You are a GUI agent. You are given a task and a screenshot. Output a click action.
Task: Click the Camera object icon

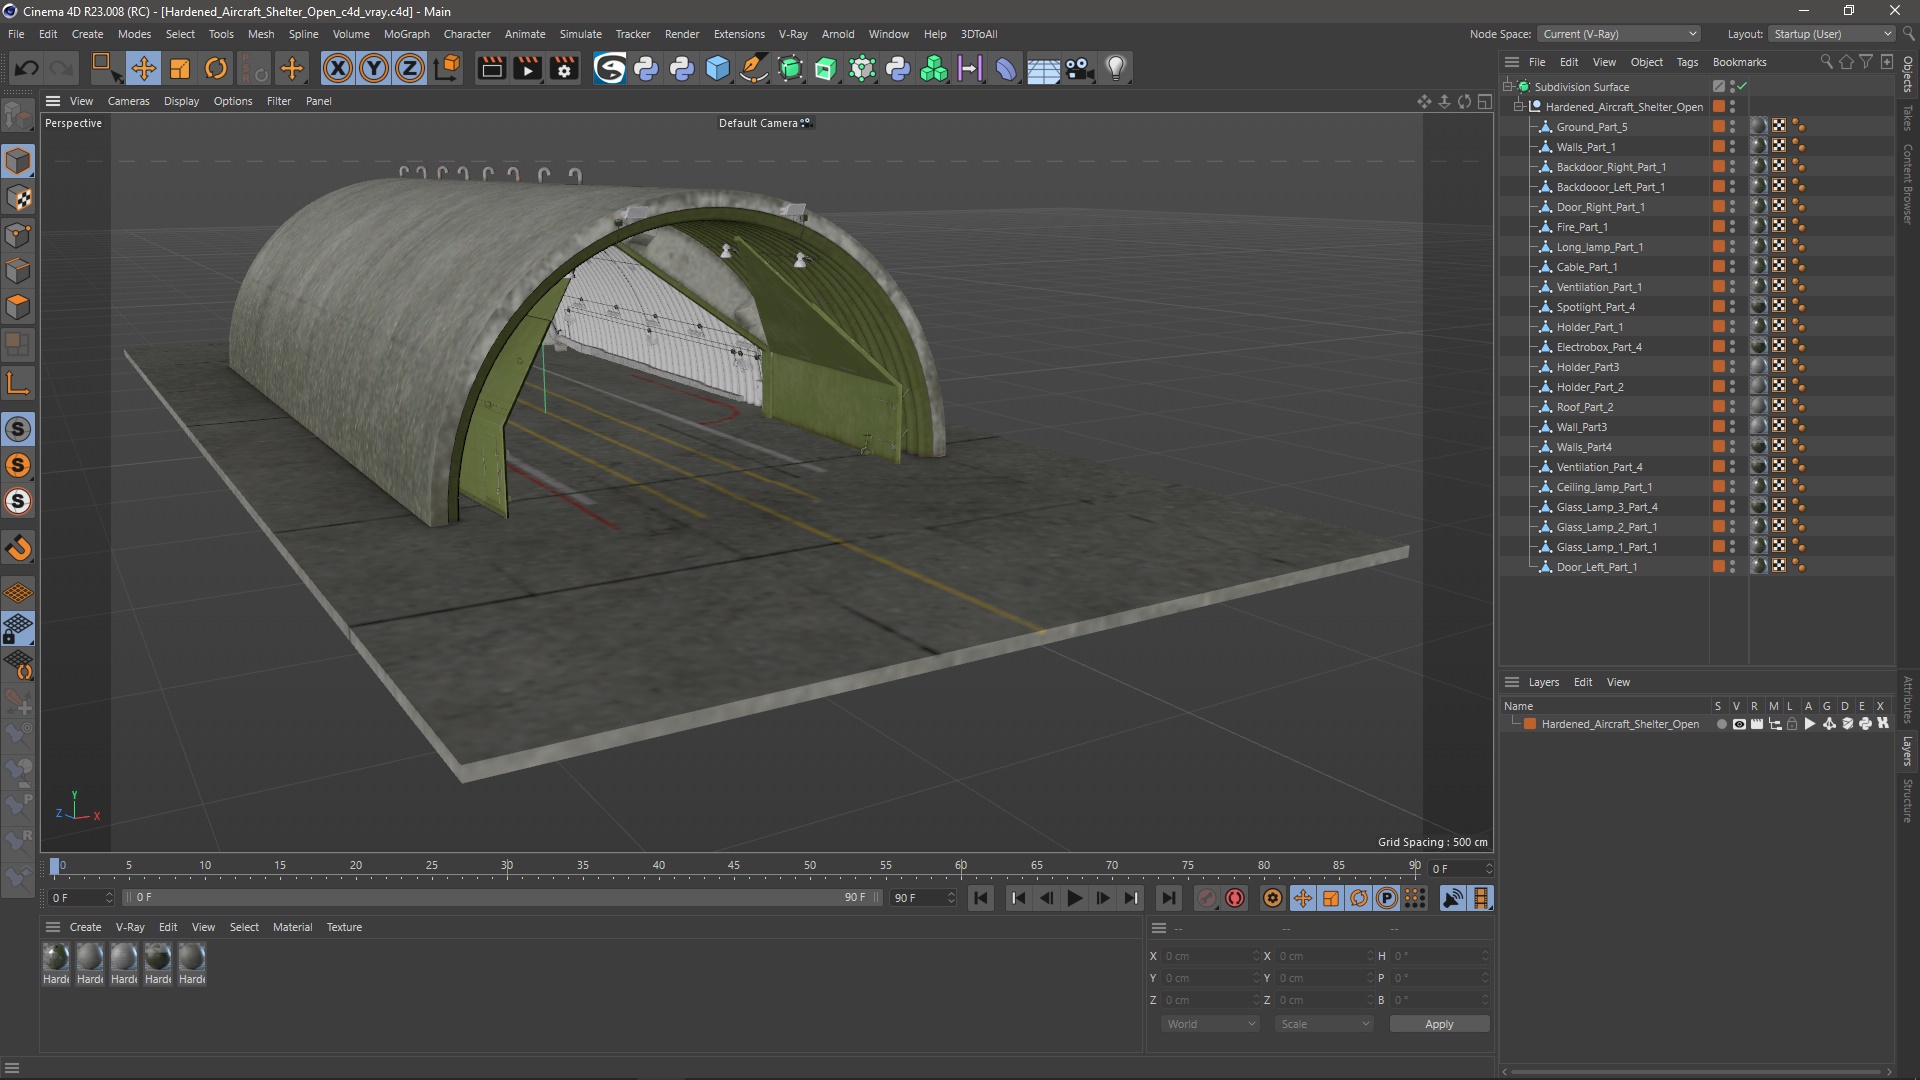coord(1079,68)
